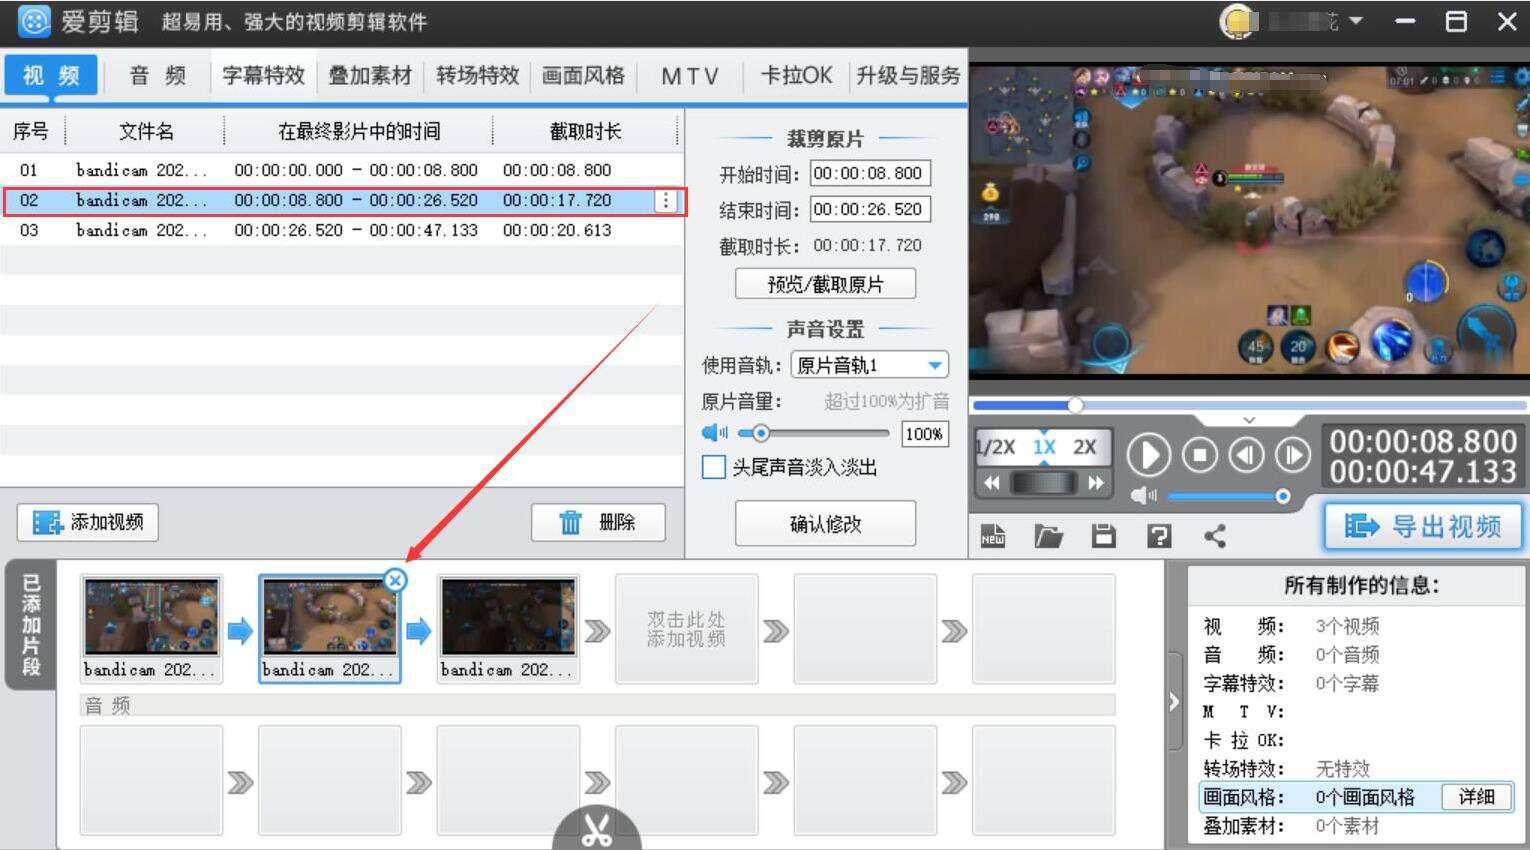
Task: Click the rewind double-arrow icon
Action: coord(991,483)
